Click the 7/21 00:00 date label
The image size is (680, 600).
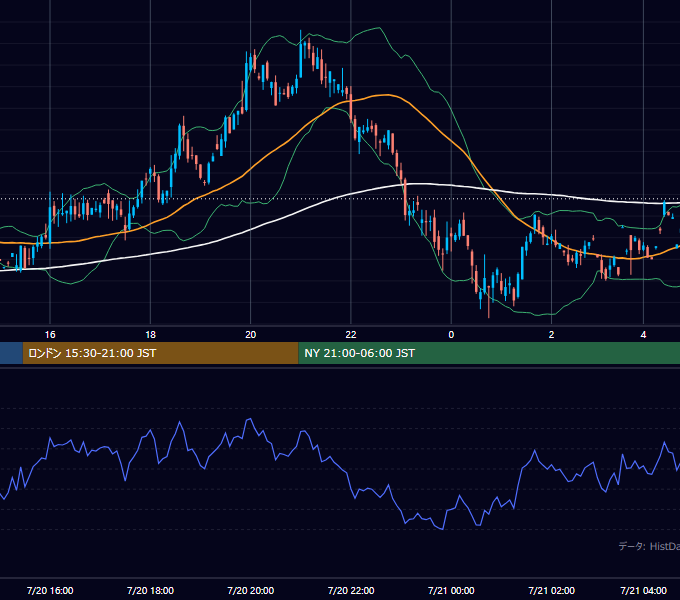(x=451, y=590)
